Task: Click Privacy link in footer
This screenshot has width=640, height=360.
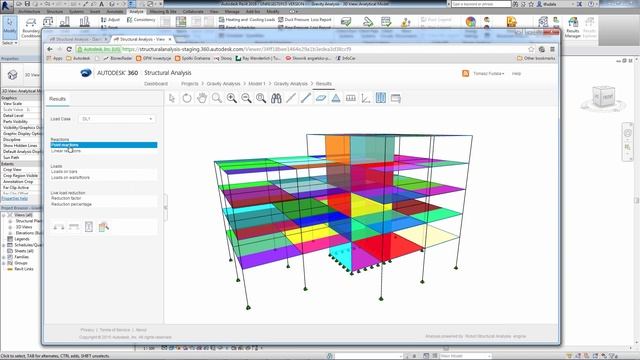Action: click(x=87, y=330)
